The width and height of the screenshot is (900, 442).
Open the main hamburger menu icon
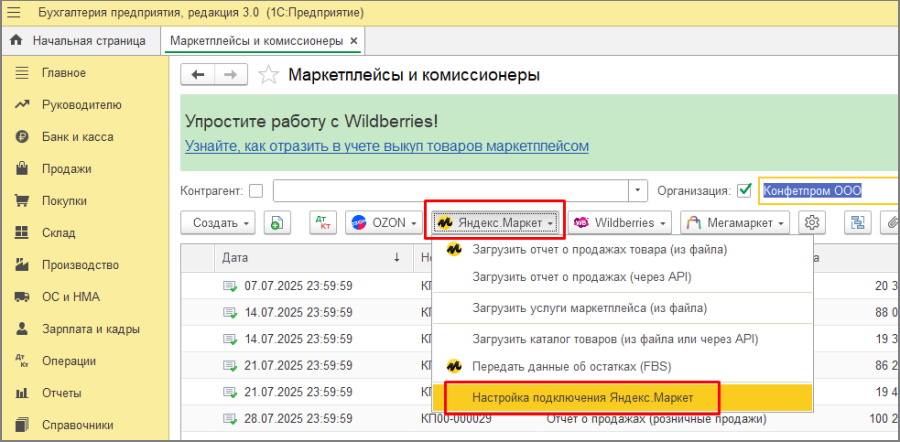[x=13, y=13]
